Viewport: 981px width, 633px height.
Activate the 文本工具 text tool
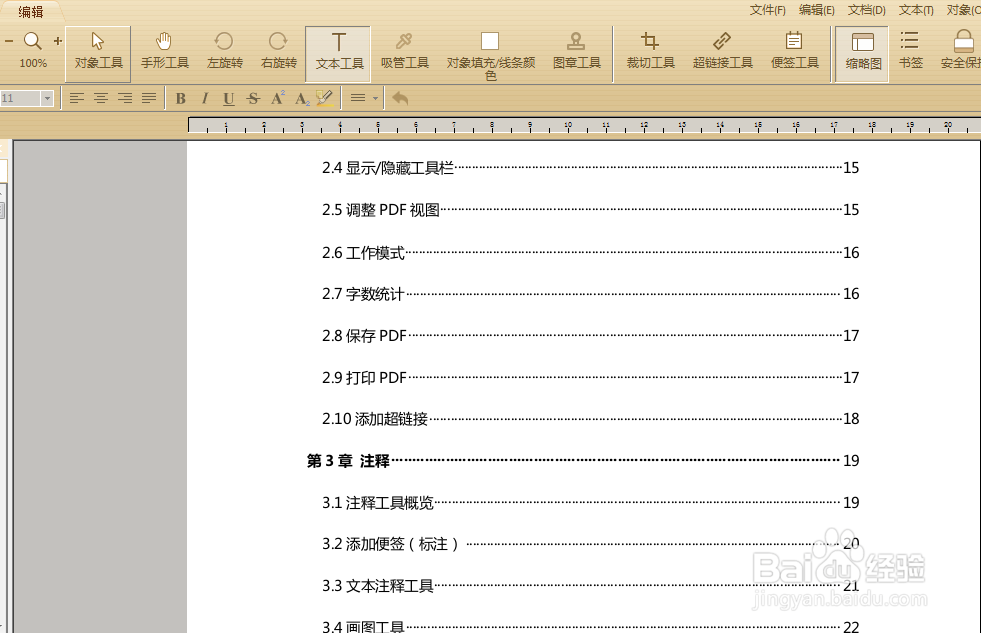(x=338, y=54)
